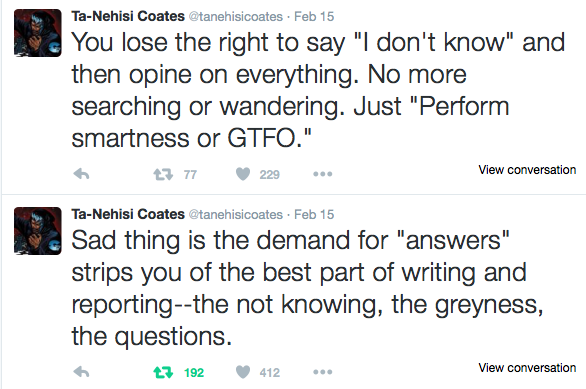The height and width of the screenshot is (389, 586).
Task: View conversation for the second tweet
Action: [527, 368]
